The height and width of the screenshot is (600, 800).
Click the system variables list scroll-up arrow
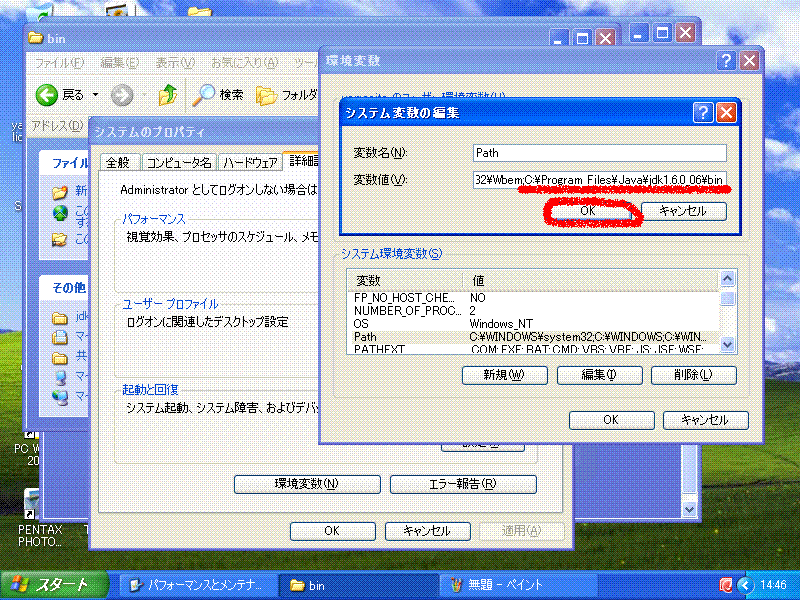pos(728,279)
